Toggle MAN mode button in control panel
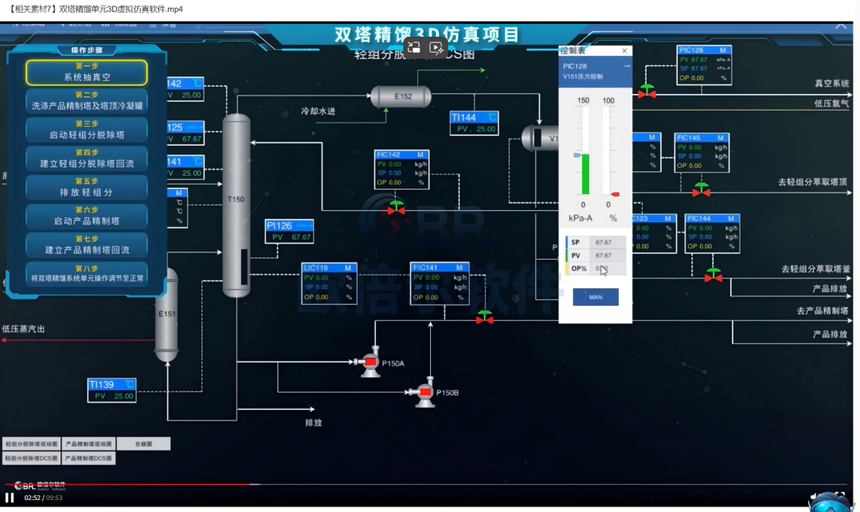Viewport: 860px width, 512px height. tap(595, 297)
